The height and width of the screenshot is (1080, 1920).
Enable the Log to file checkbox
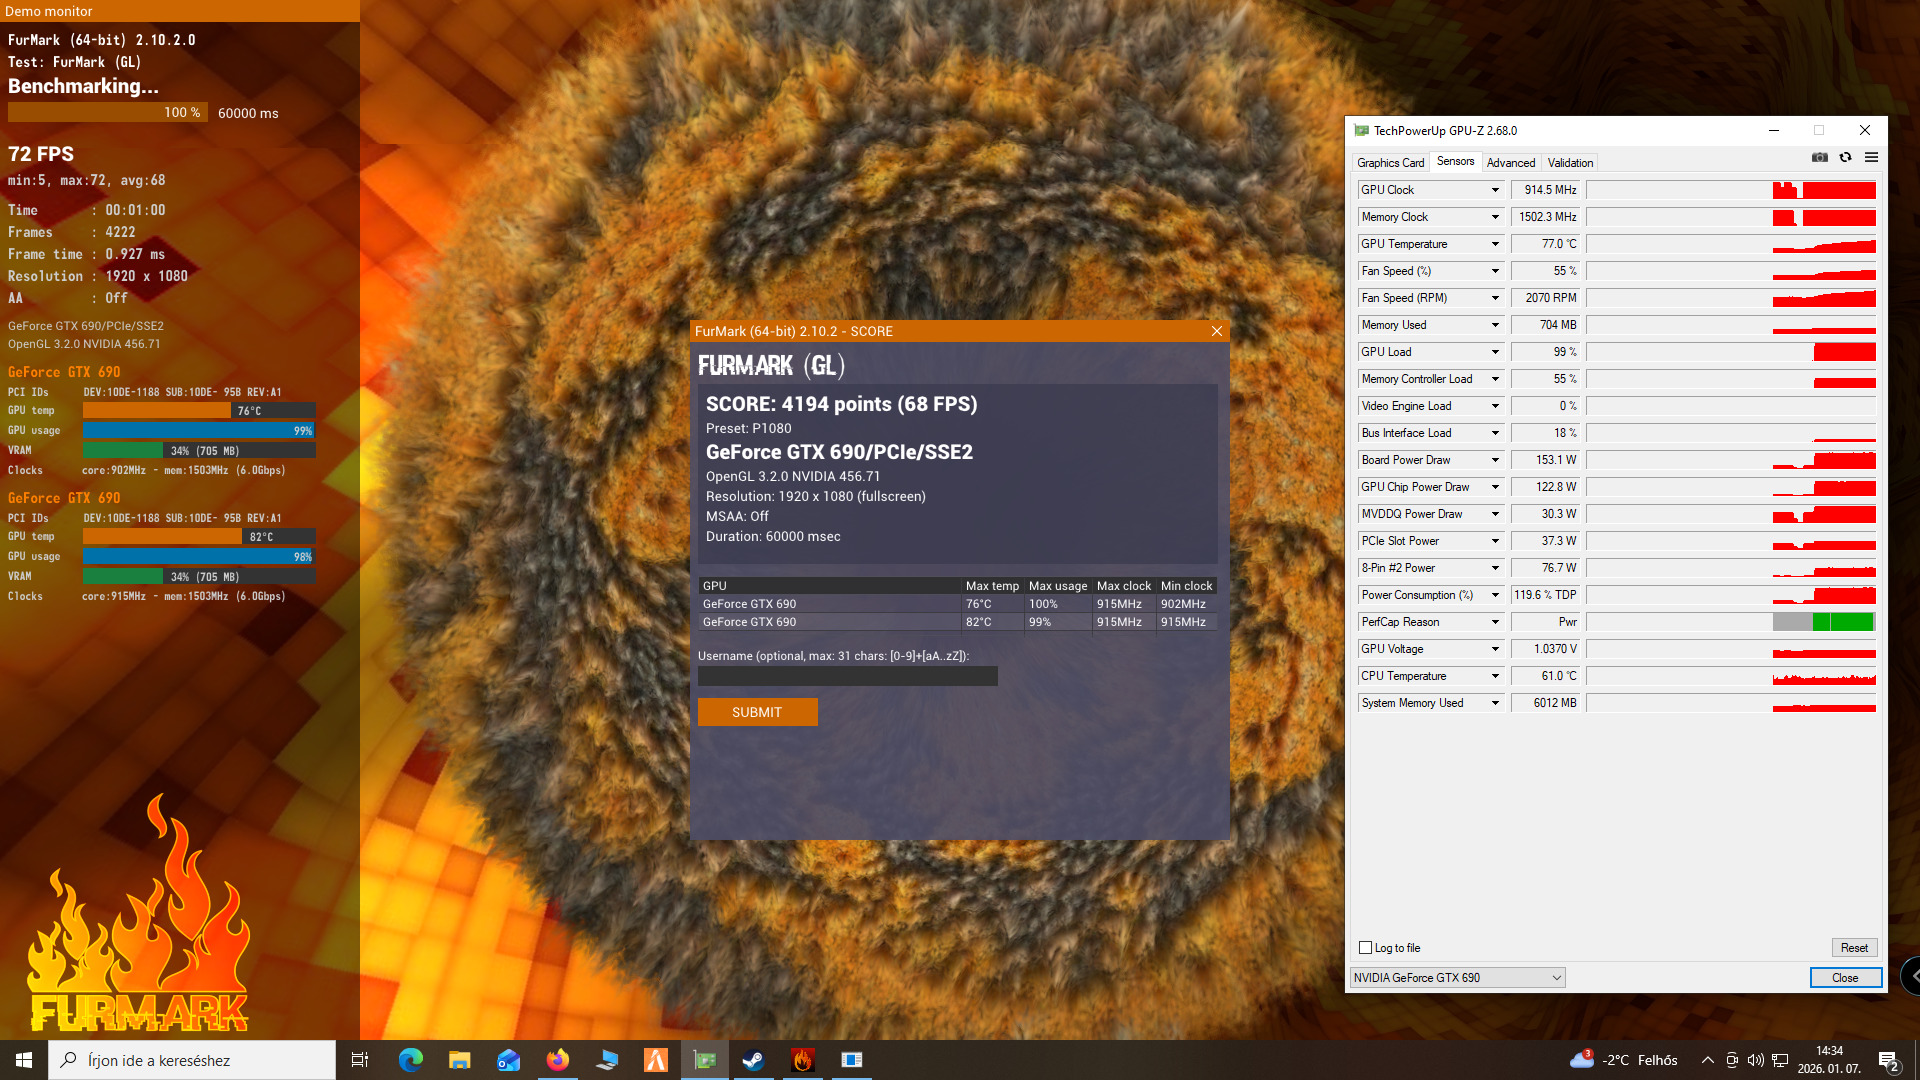pyautogui.click(x=1366, y=948)
